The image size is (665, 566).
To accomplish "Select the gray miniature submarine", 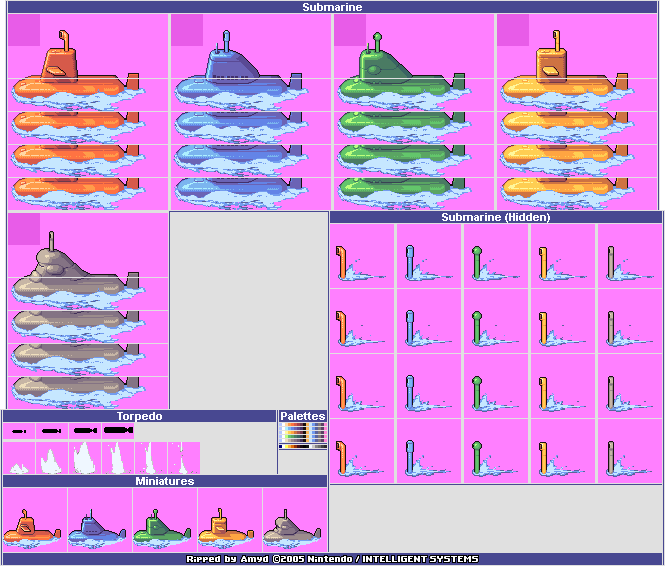I will coord(292,527).
